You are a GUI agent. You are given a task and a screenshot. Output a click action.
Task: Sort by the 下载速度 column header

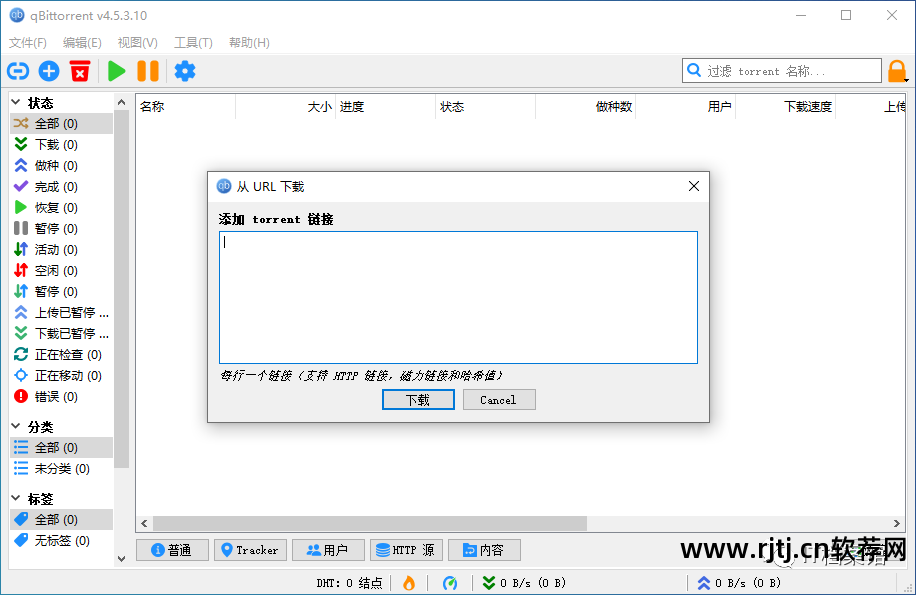coord(786,107)
